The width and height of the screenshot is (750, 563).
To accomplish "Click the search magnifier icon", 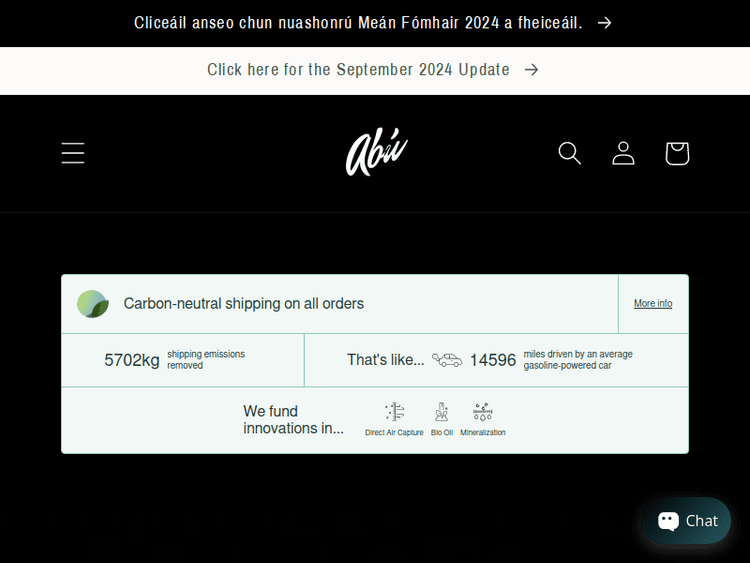I will (570, 153).
